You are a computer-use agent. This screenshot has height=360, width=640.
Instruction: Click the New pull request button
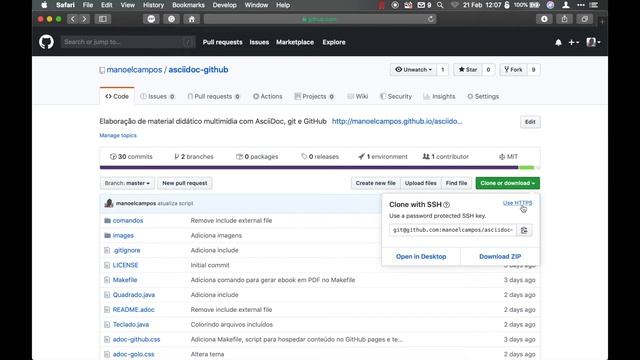point(185,183)
